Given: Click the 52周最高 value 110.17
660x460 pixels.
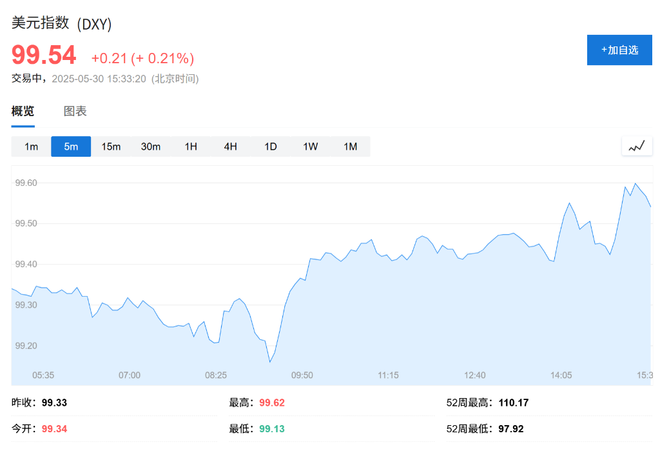Looking at the screenshot, I should pyautogui.click(x=514, y=403).
